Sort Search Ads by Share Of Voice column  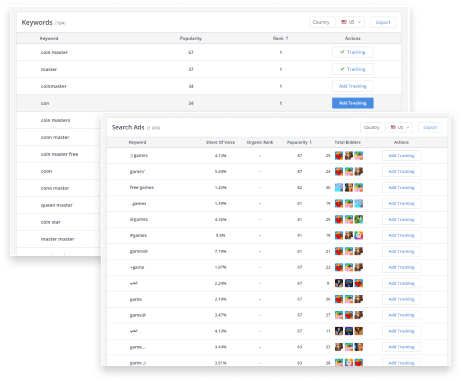click(x=220, y=142)
